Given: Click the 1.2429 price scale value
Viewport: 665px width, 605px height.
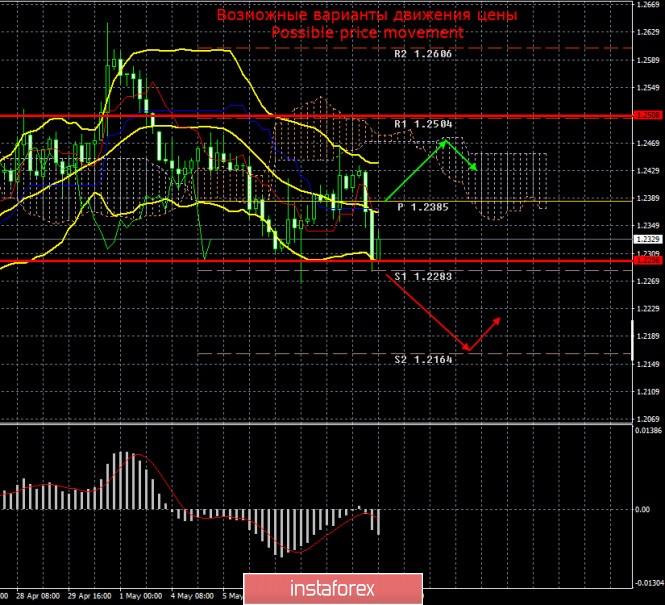Looking at the screenshot, I should tap(648, 171).
